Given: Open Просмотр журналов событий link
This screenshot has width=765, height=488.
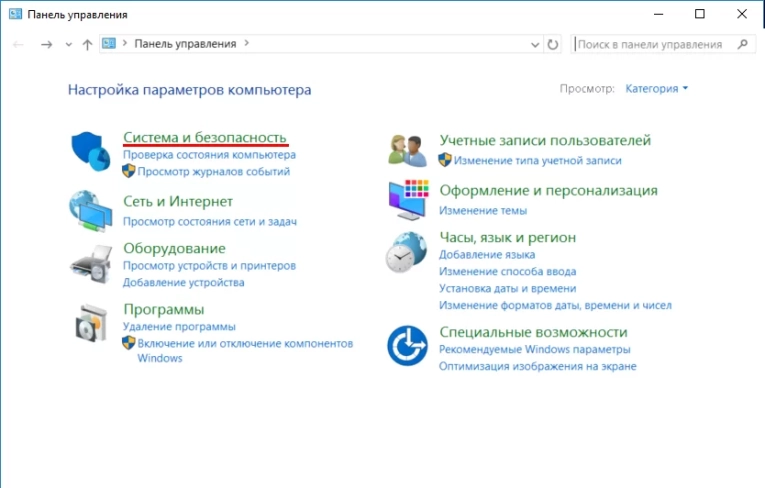Looking at the screenshot, I should [214, 171].
